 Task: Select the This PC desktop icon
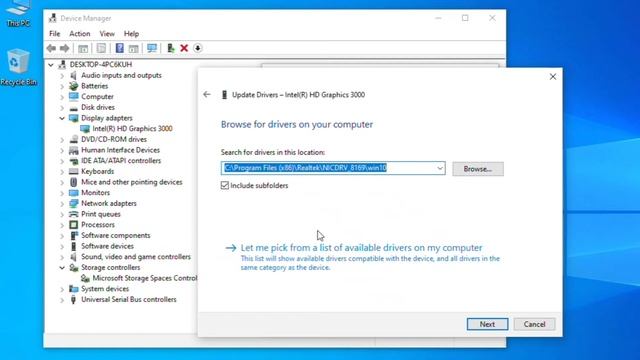point(18,14)
